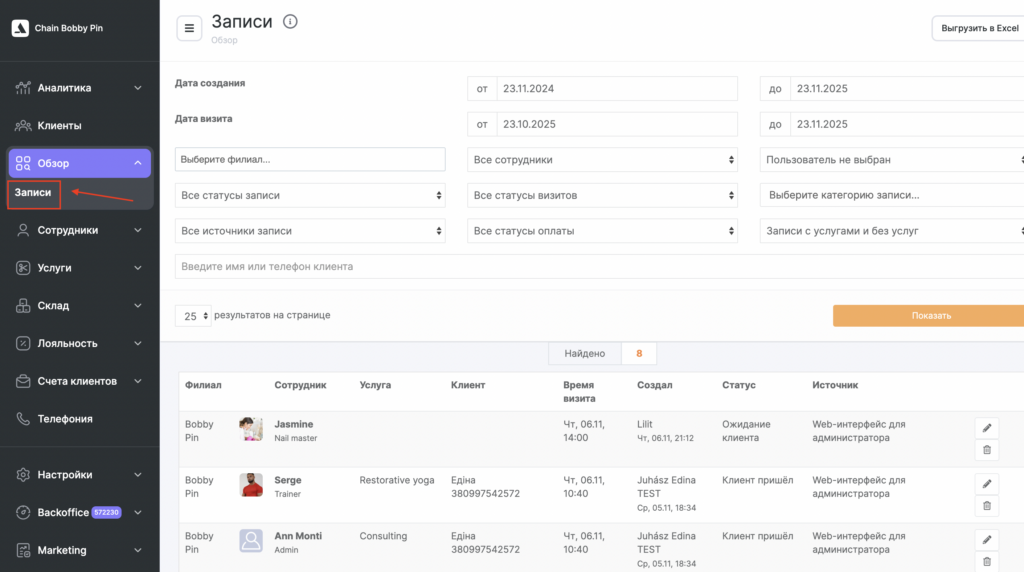The height and width of the screenshot is (572, 1024).
Task: Click the trash icon for Serge's record
Action: (986, 506)
